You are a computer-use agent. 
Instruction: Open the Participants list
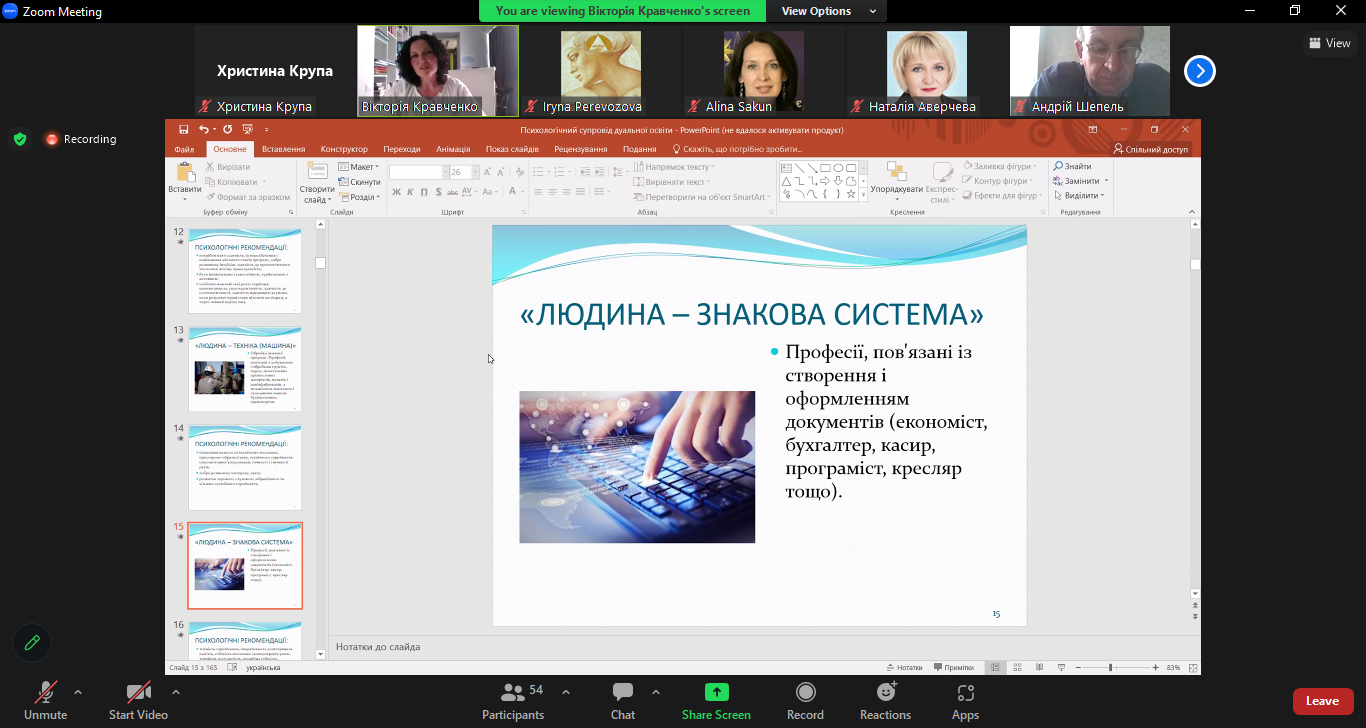coord(513,692)
